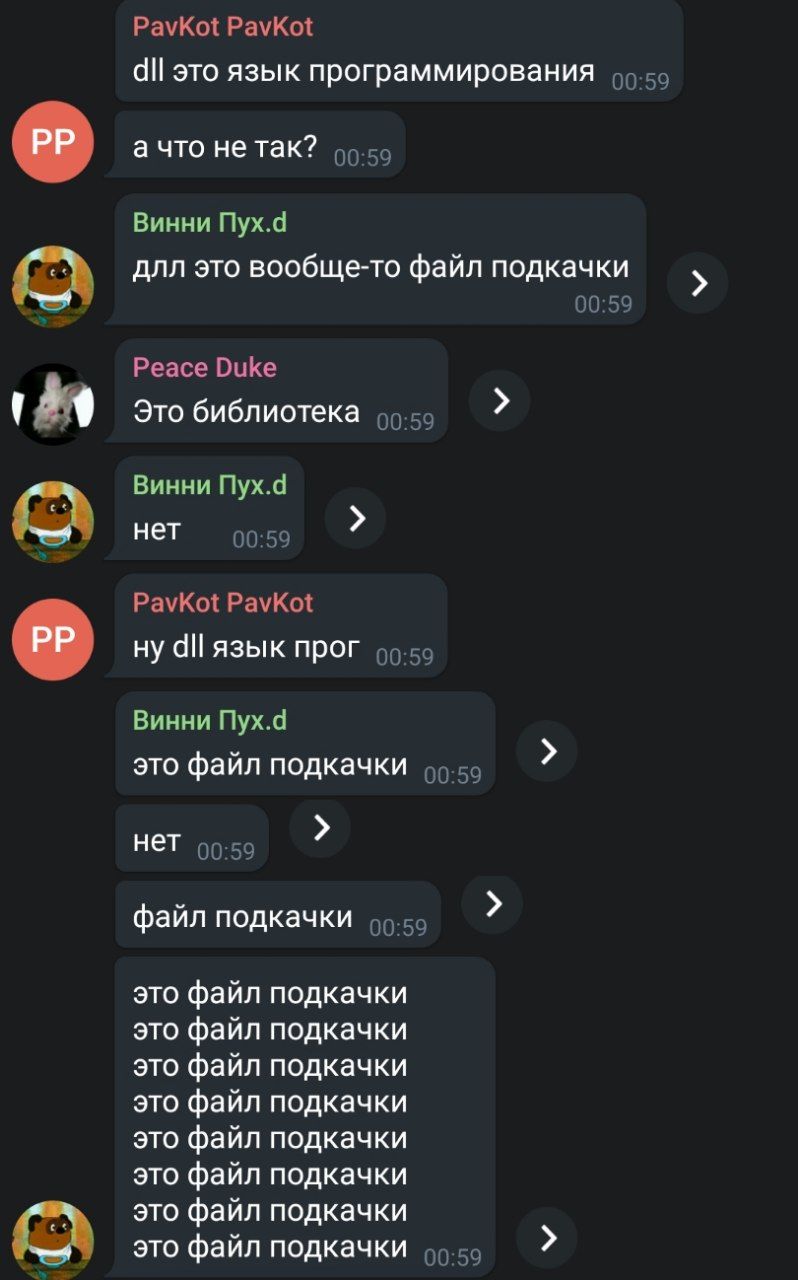This screenshot has width=798, height=1280.
Task: Tap Винни Пух.d avatar beside the short 'нет' message
Action: [53, 522]
